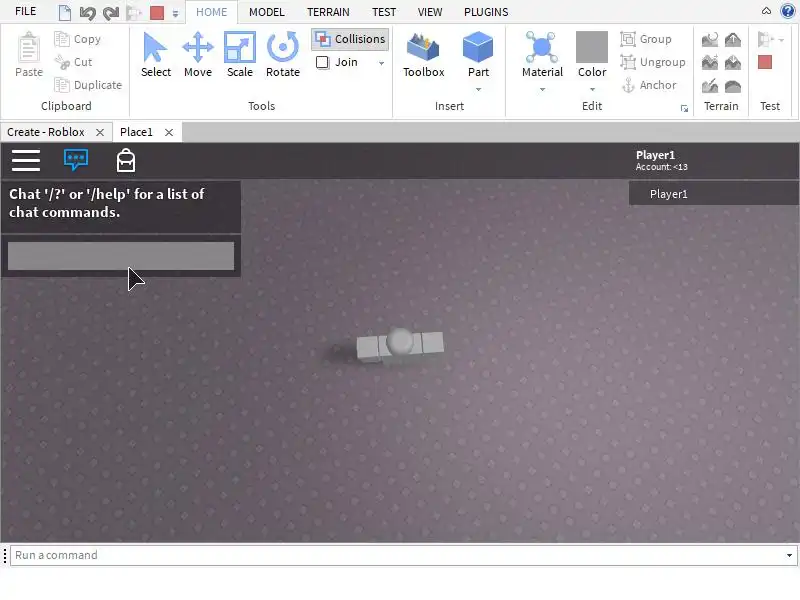Click Group in Edit section
Screen dimensions: 800x600
point(646,39)
